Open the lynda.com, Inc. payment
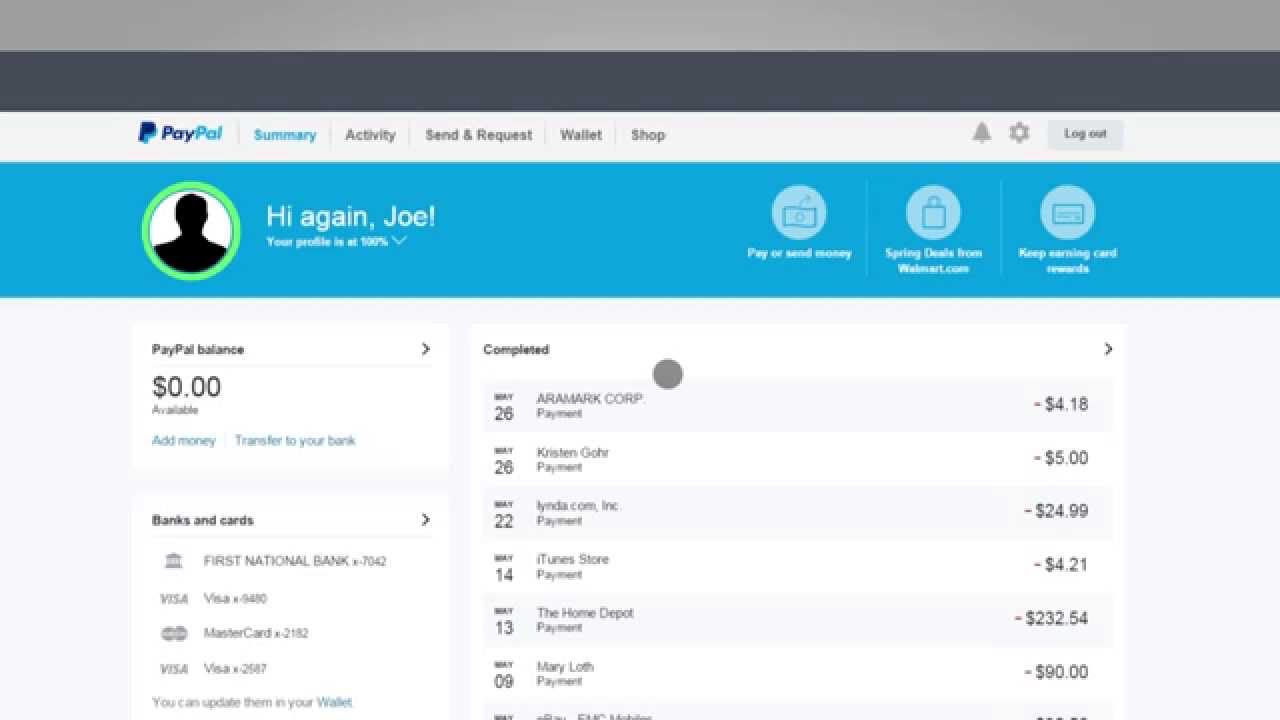1280x720 pixels. click(797, 512)
